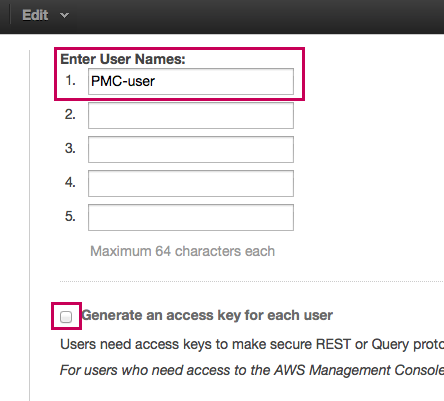Focus the first user name field containing PMC-user
This screenshot has width=444, height=401.
(x=191, y=81)
